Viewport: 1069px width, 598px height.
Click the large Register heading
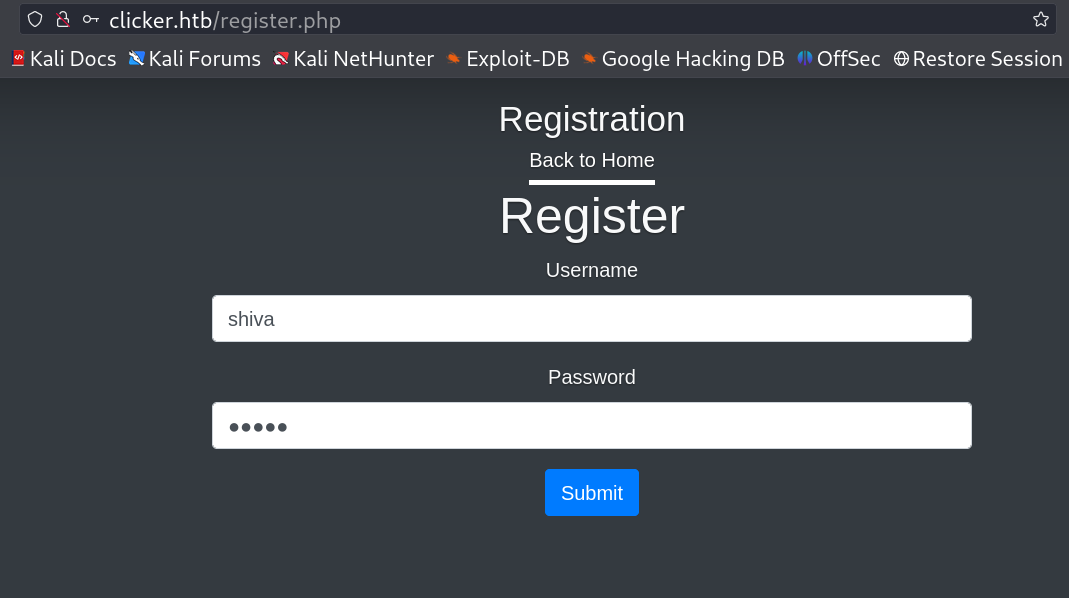tap(592, 216)
